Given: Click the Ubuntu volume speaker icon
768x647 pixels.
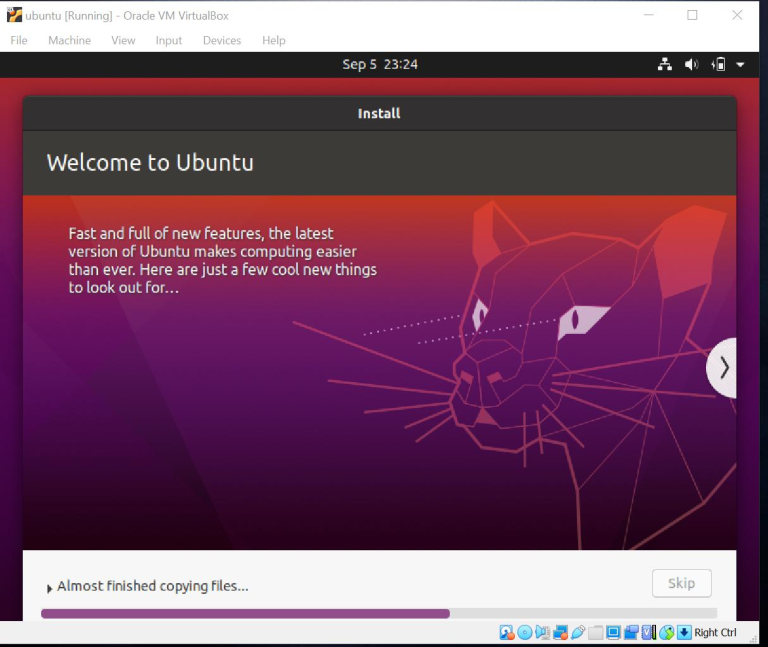Looking at the screenshot, I should [x=691, y=65].
